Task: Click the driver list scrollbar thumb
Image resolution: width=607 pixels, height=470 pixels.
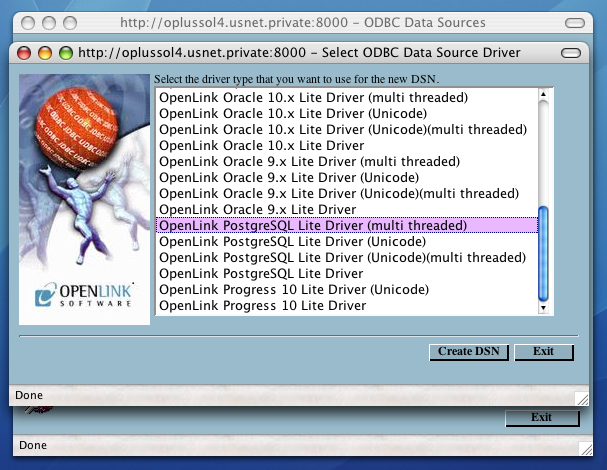Action: (x=544, y=250)
